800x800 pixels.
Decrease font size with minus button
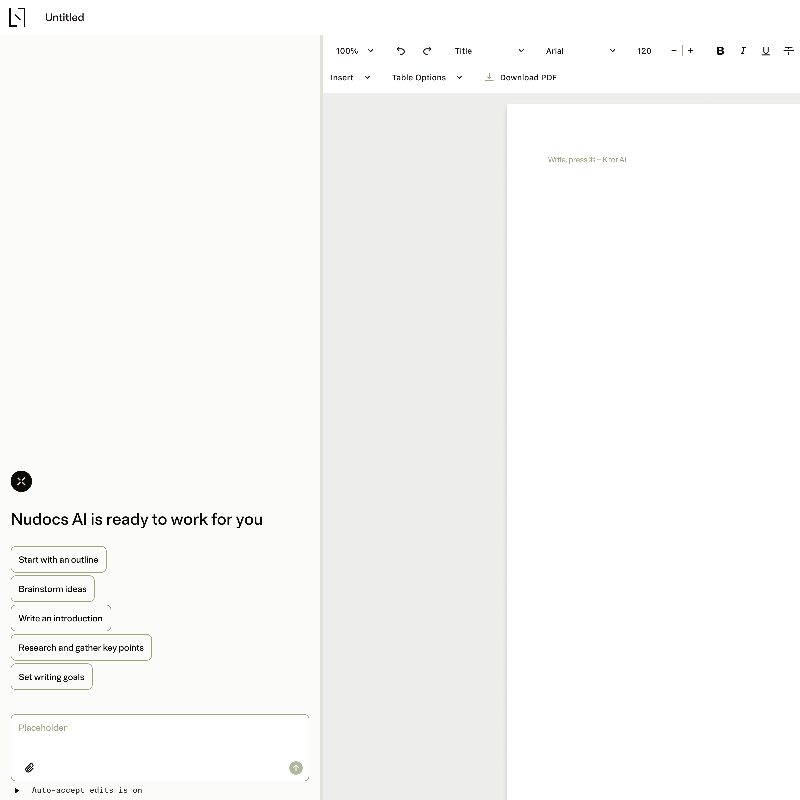click(x=673, y=51)
